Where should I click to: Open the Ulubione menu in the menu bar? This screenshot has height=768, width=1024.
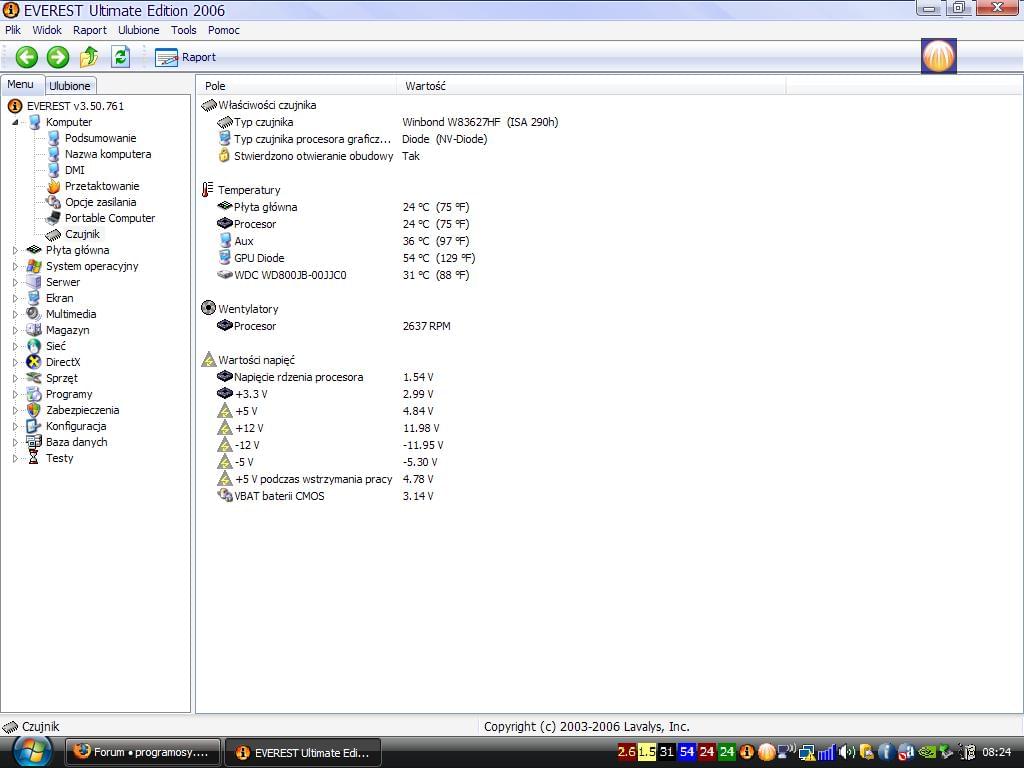pyautogui.click(x=138, y=30)
